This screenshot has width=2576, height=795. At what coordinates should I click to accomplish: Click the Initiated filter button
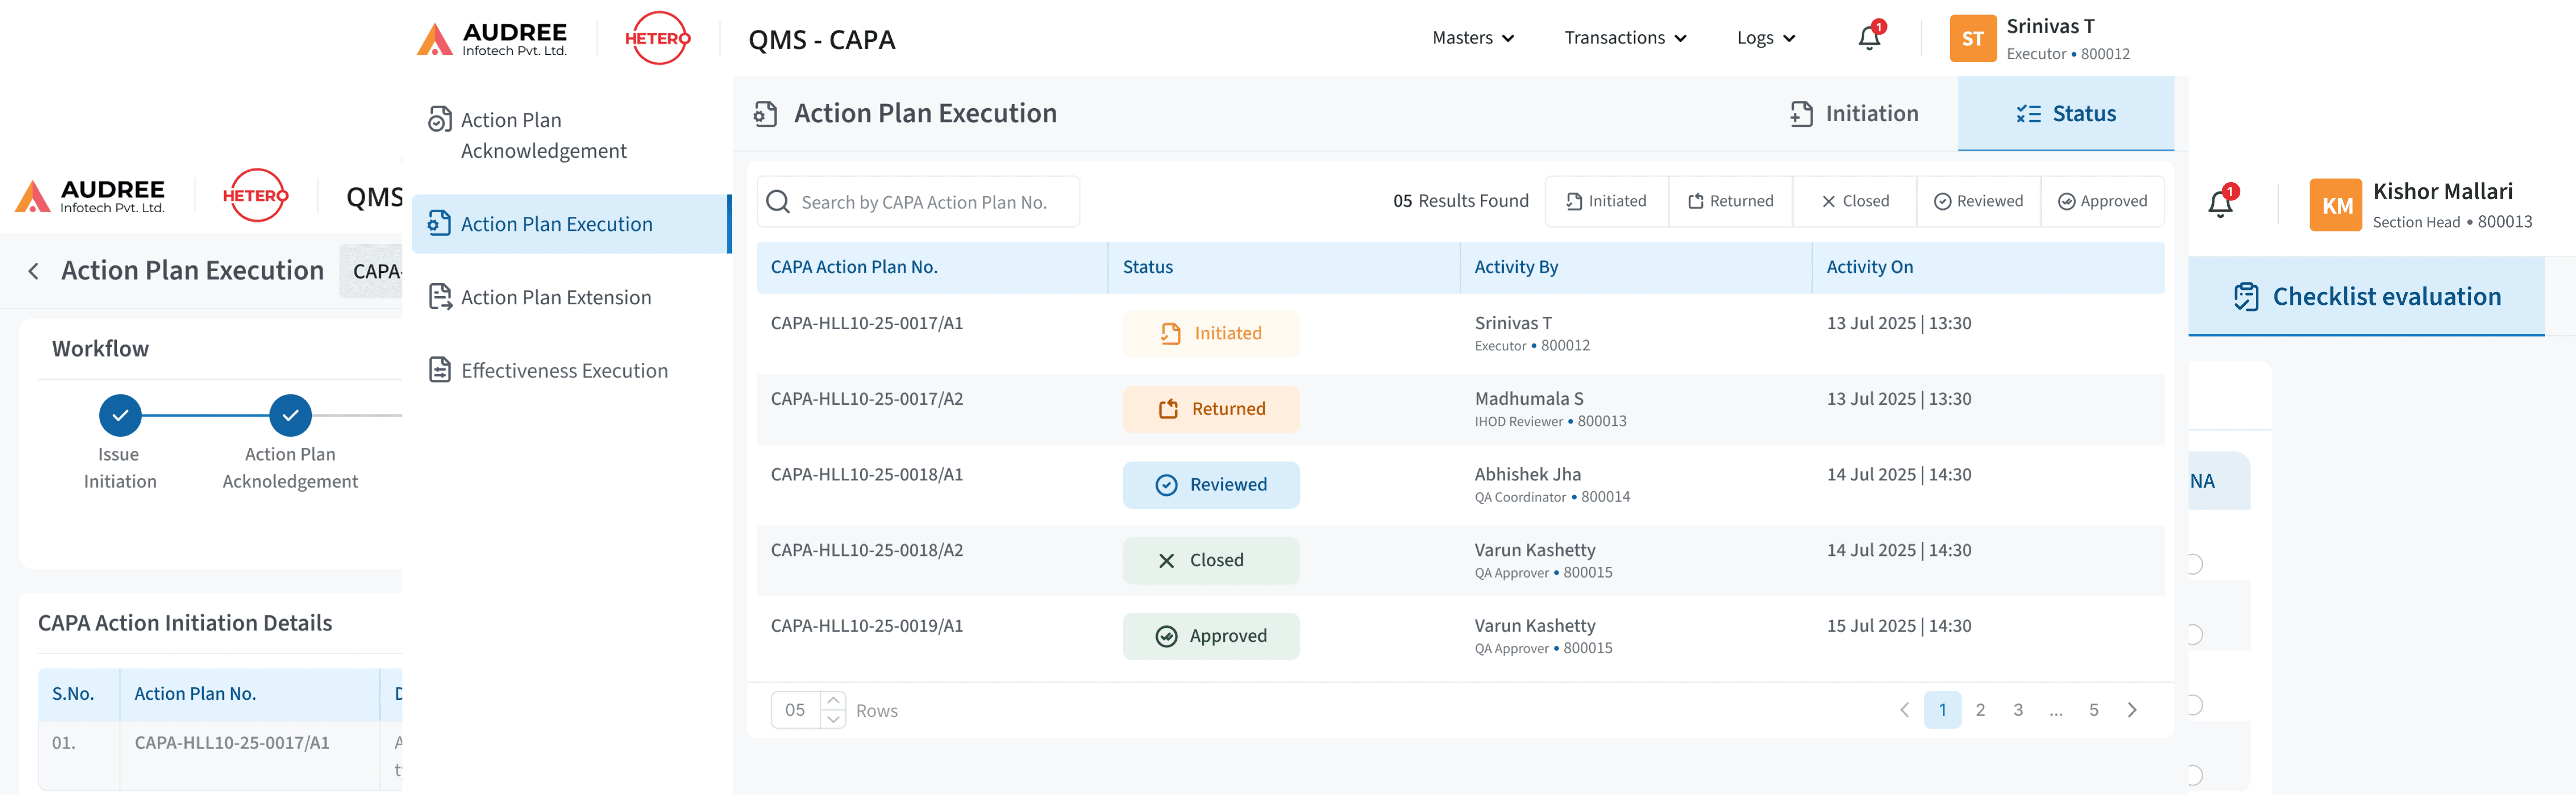[1606, 201]
